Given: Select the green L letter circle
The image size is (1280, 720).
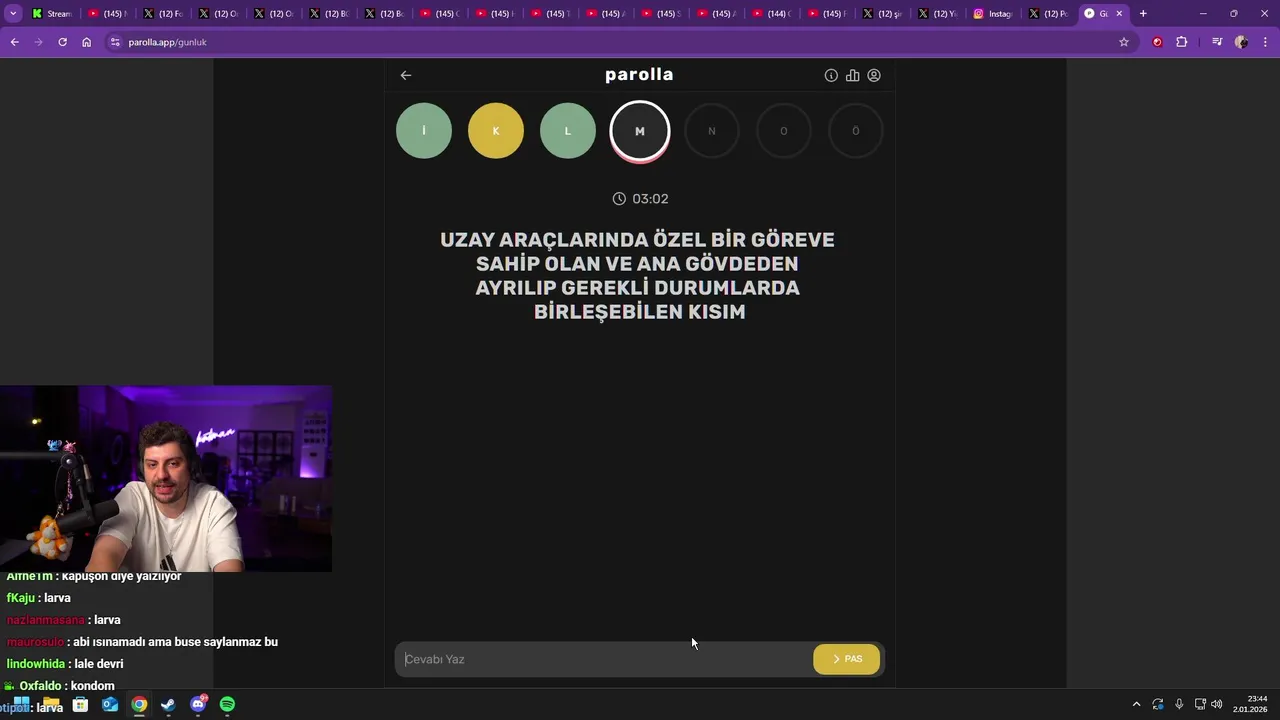Looking at the screenshot, I should click(x=568, y=131).
